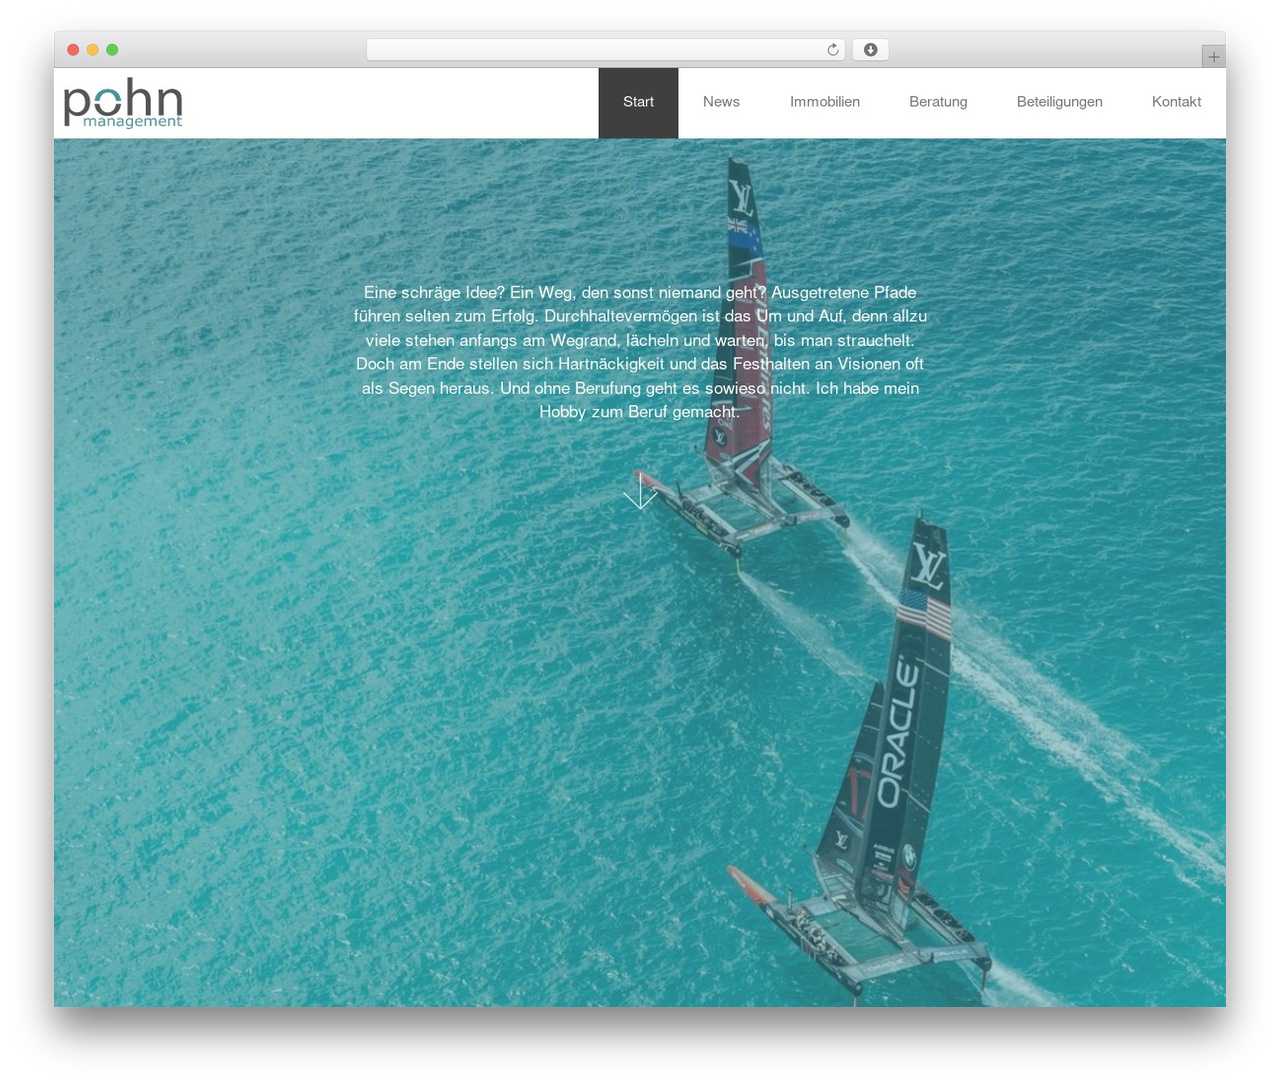The width and height of the screenshot is (1280, 1084).
Task: Select the Start menu item
Action: [638, 103]
